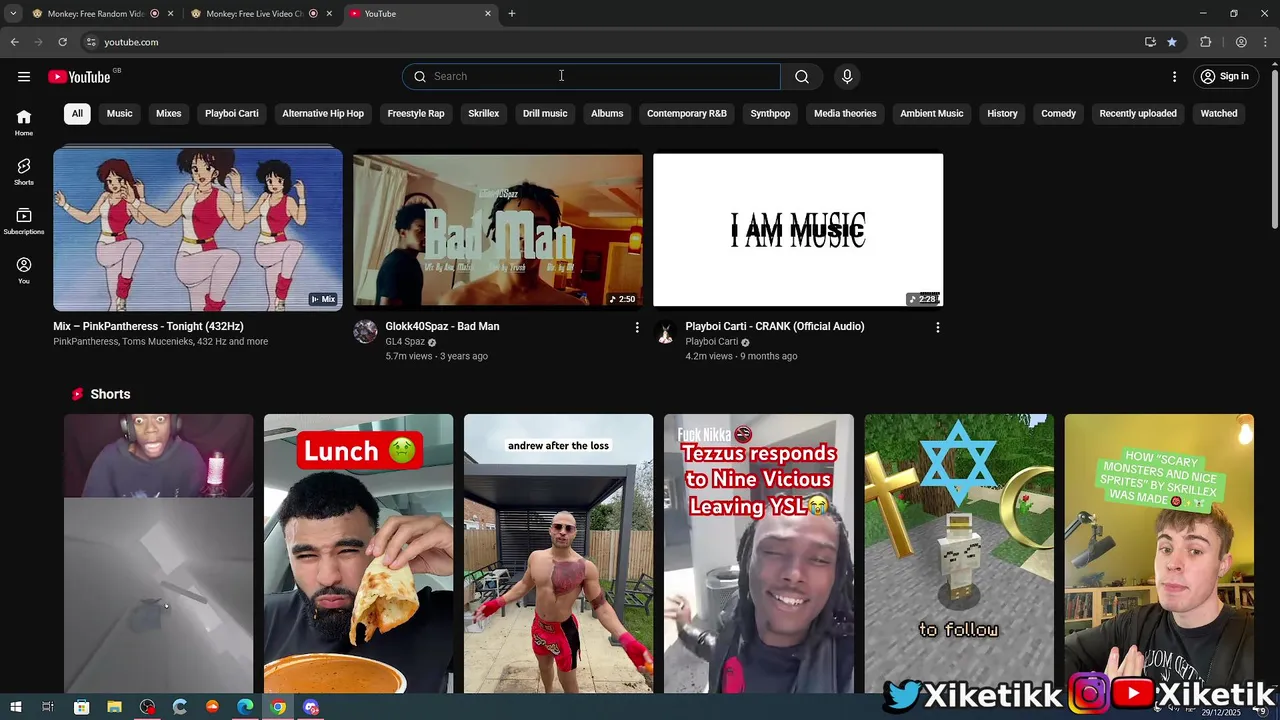Select the Alternative Hip Hop chip
The height and width of the screenshot is (720, 1280).
click(x=323, y=114)
